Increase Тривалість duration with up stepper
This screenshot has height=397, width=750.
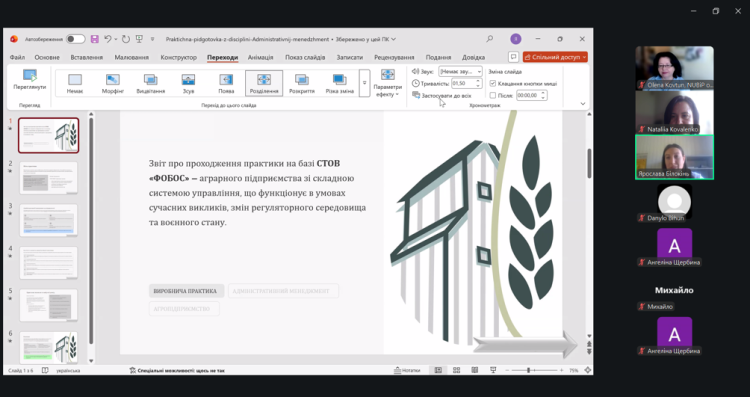[x=478, y=81]
